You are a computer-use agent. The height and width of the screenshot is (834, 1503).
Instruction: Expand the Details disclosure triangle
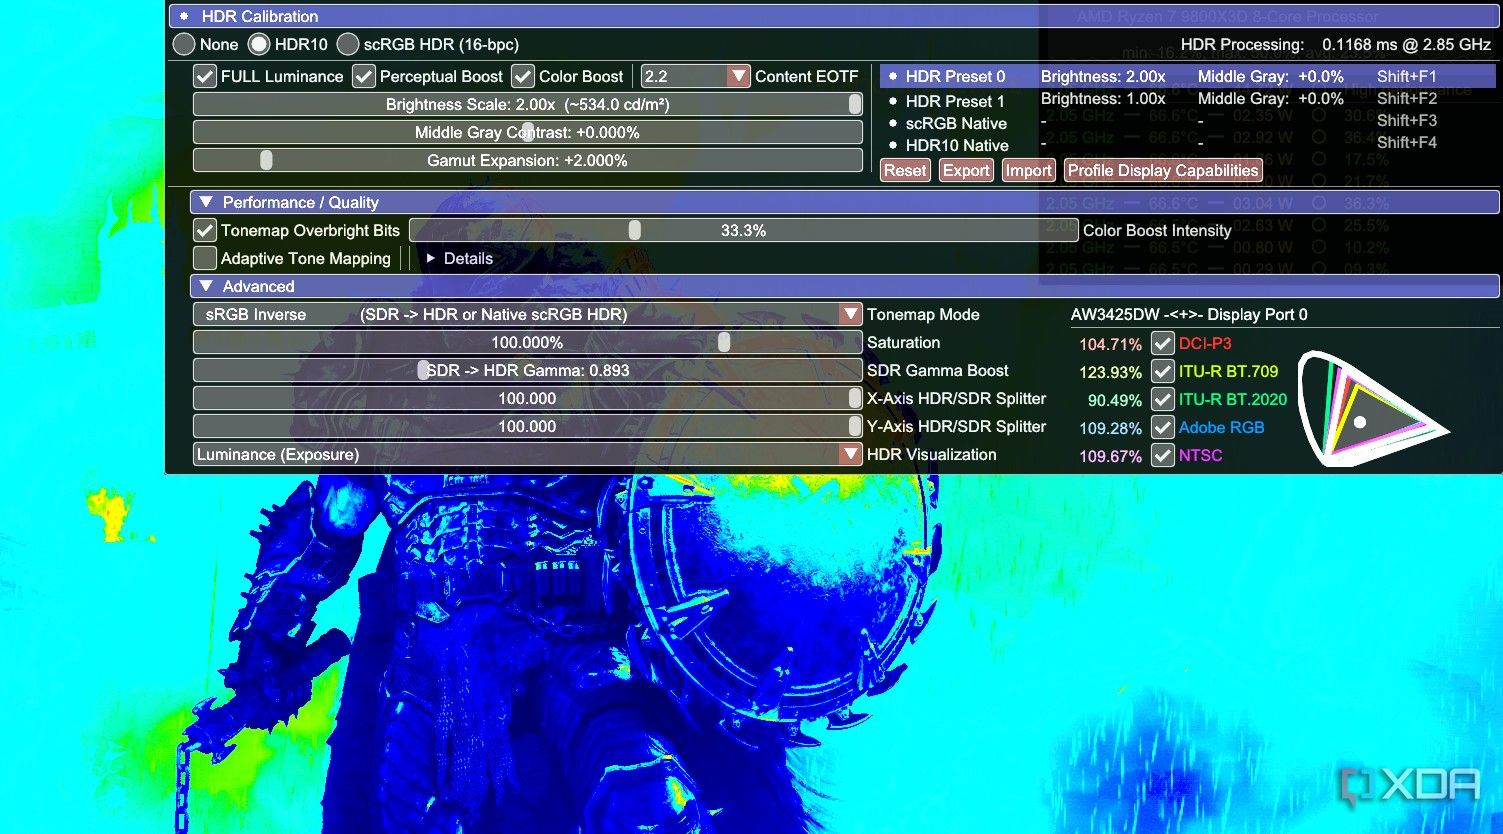430,258
